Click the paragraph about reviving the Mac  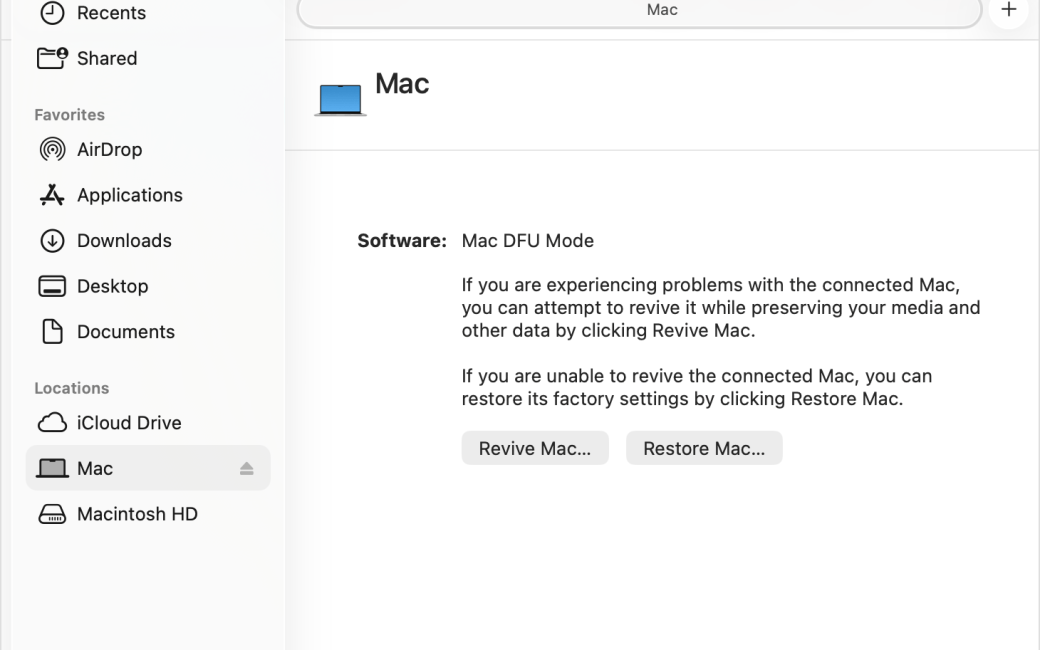(x=721, y=308)
